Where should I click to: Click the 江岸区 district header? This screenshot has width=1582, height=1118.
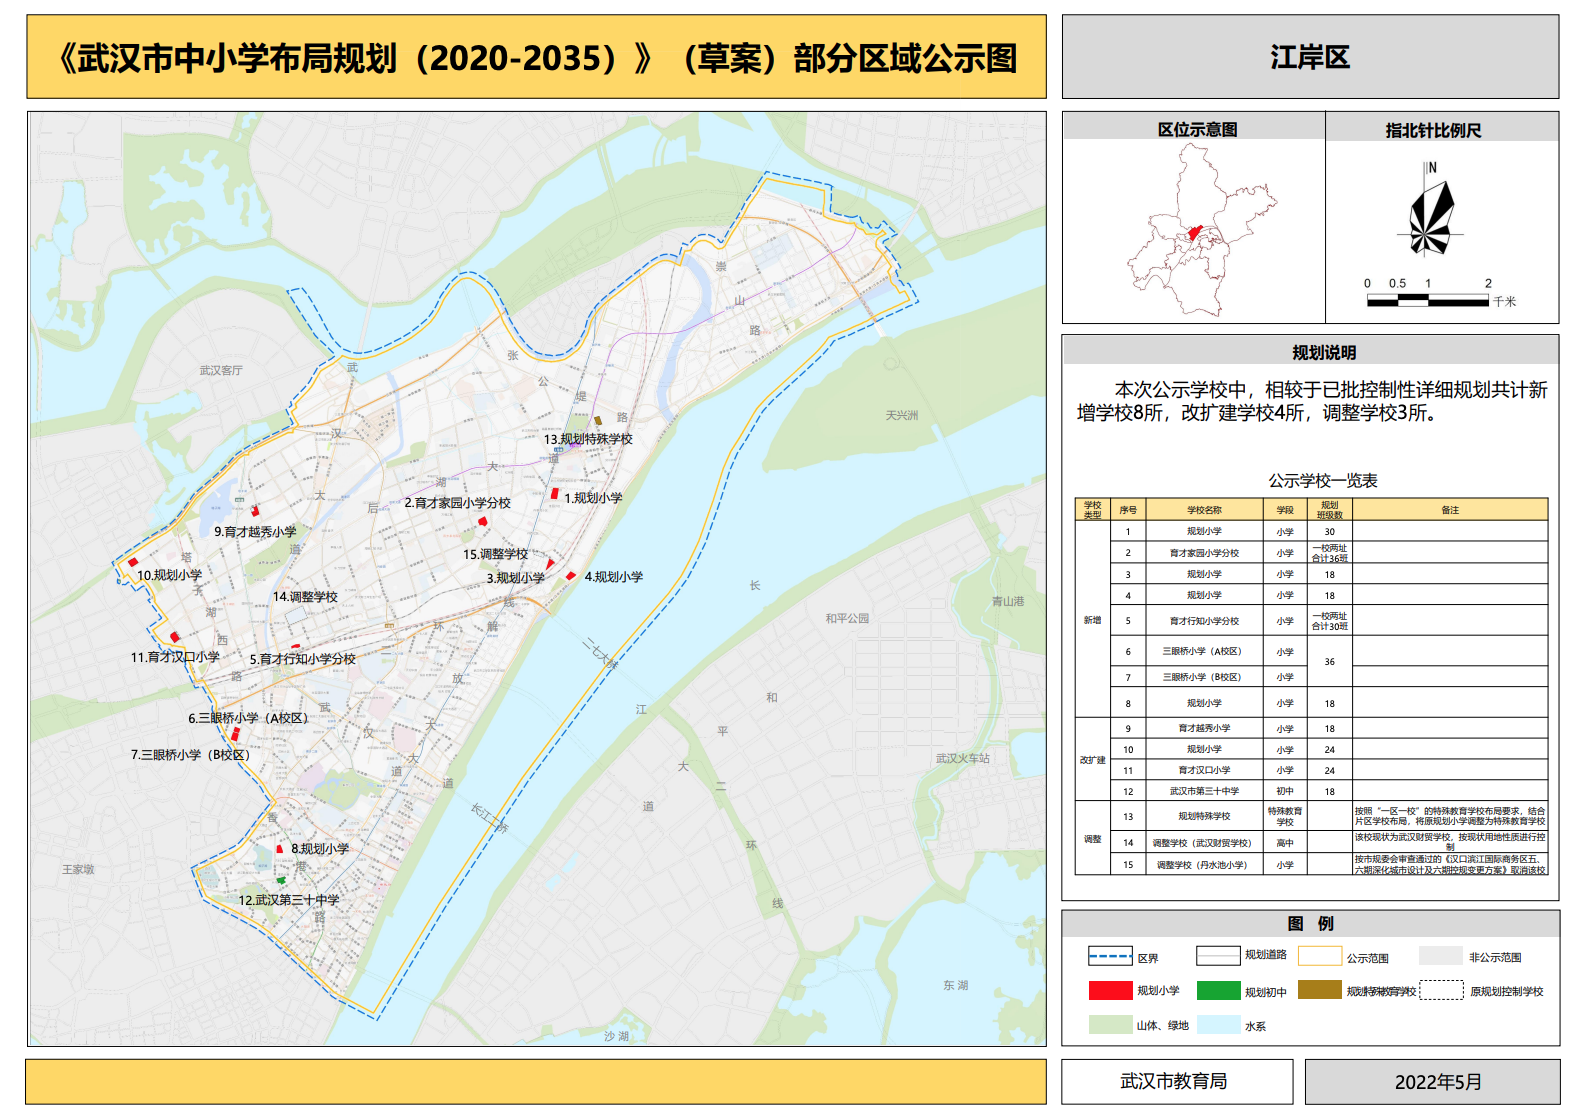[1310, 57]
